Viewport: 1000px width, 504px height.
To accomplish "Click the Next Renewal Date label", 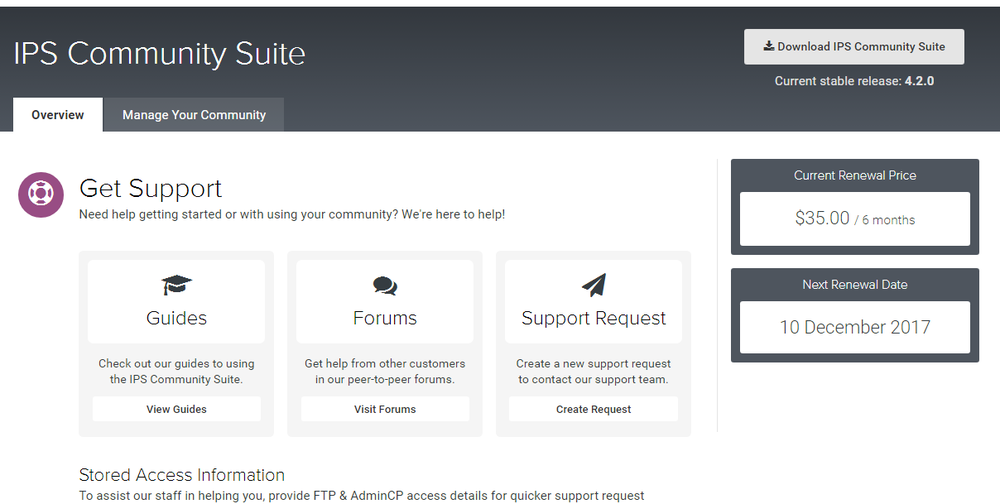I will click(x=854, y=284).
